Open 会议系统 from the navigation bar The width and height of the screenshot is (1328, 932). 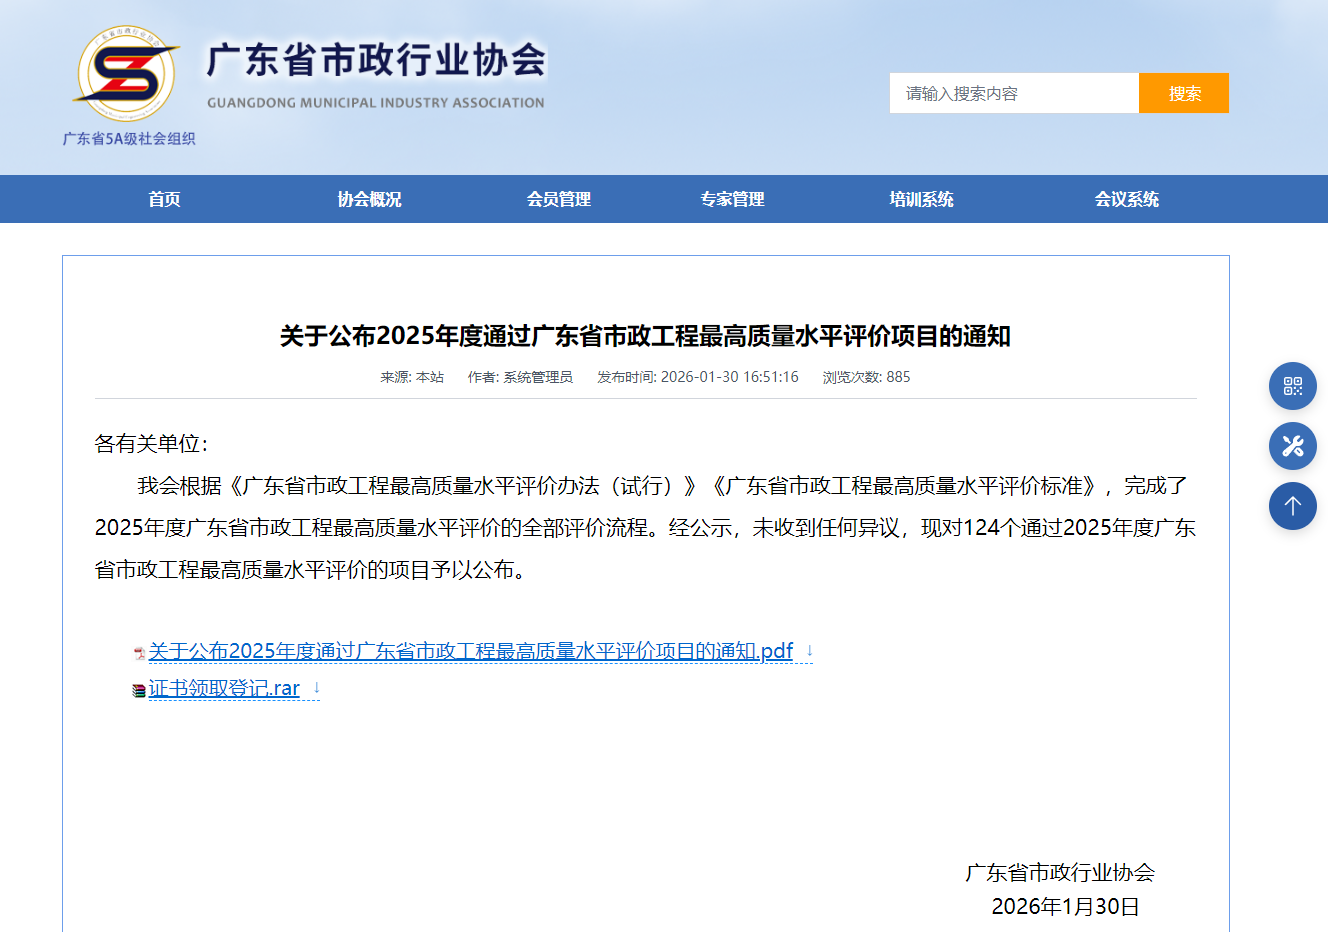[x=1126, y=199]
